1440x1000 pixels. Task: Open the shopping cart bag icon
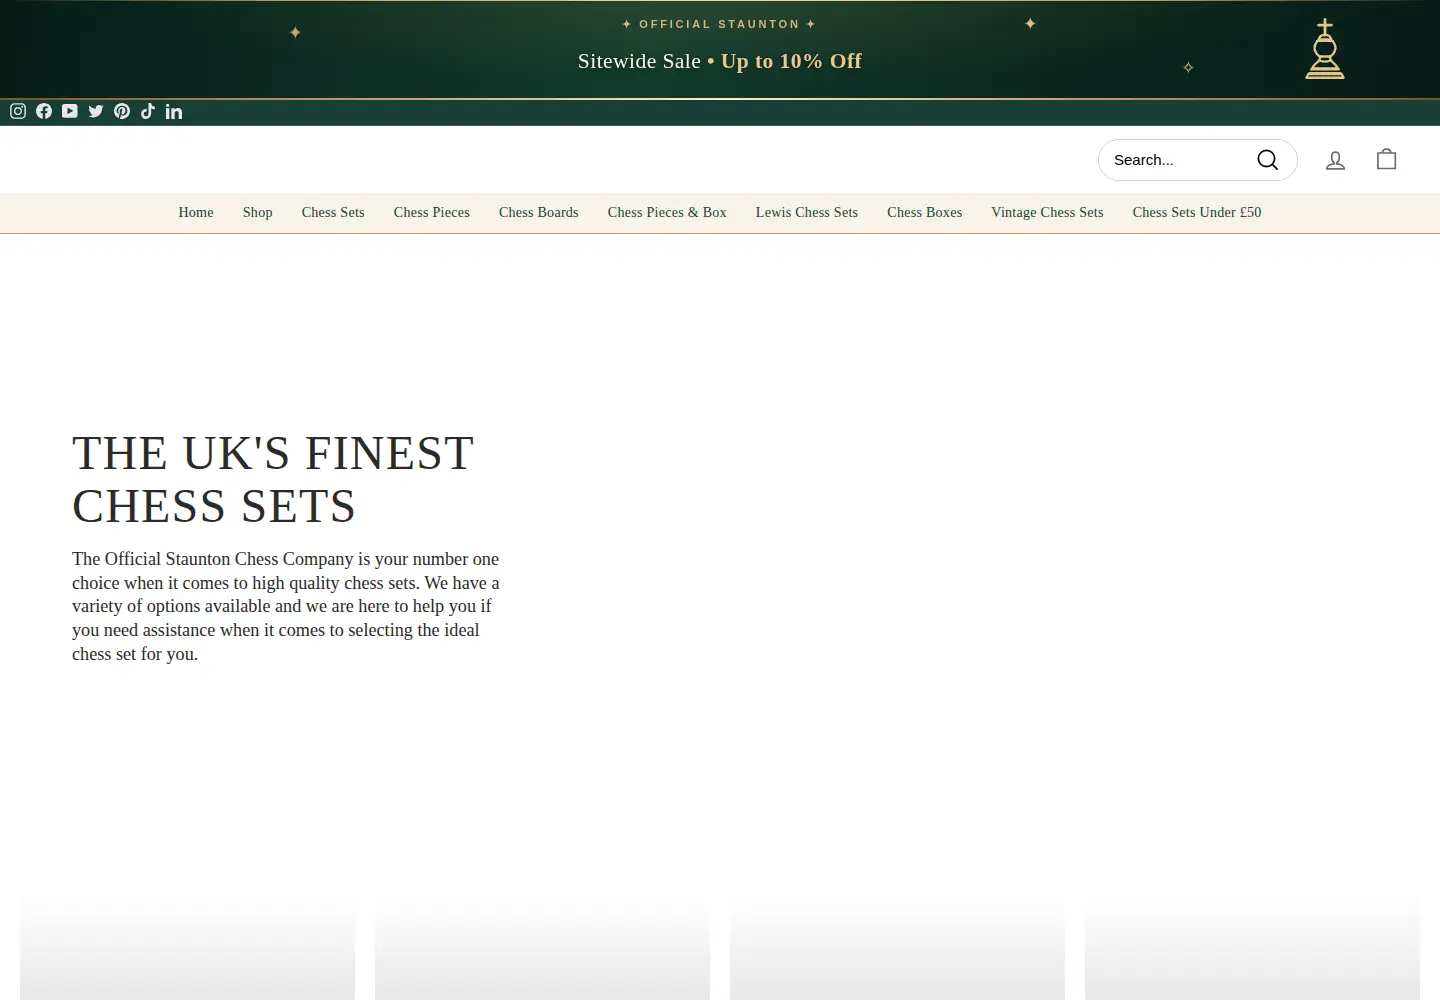(x=1386, y=159)
